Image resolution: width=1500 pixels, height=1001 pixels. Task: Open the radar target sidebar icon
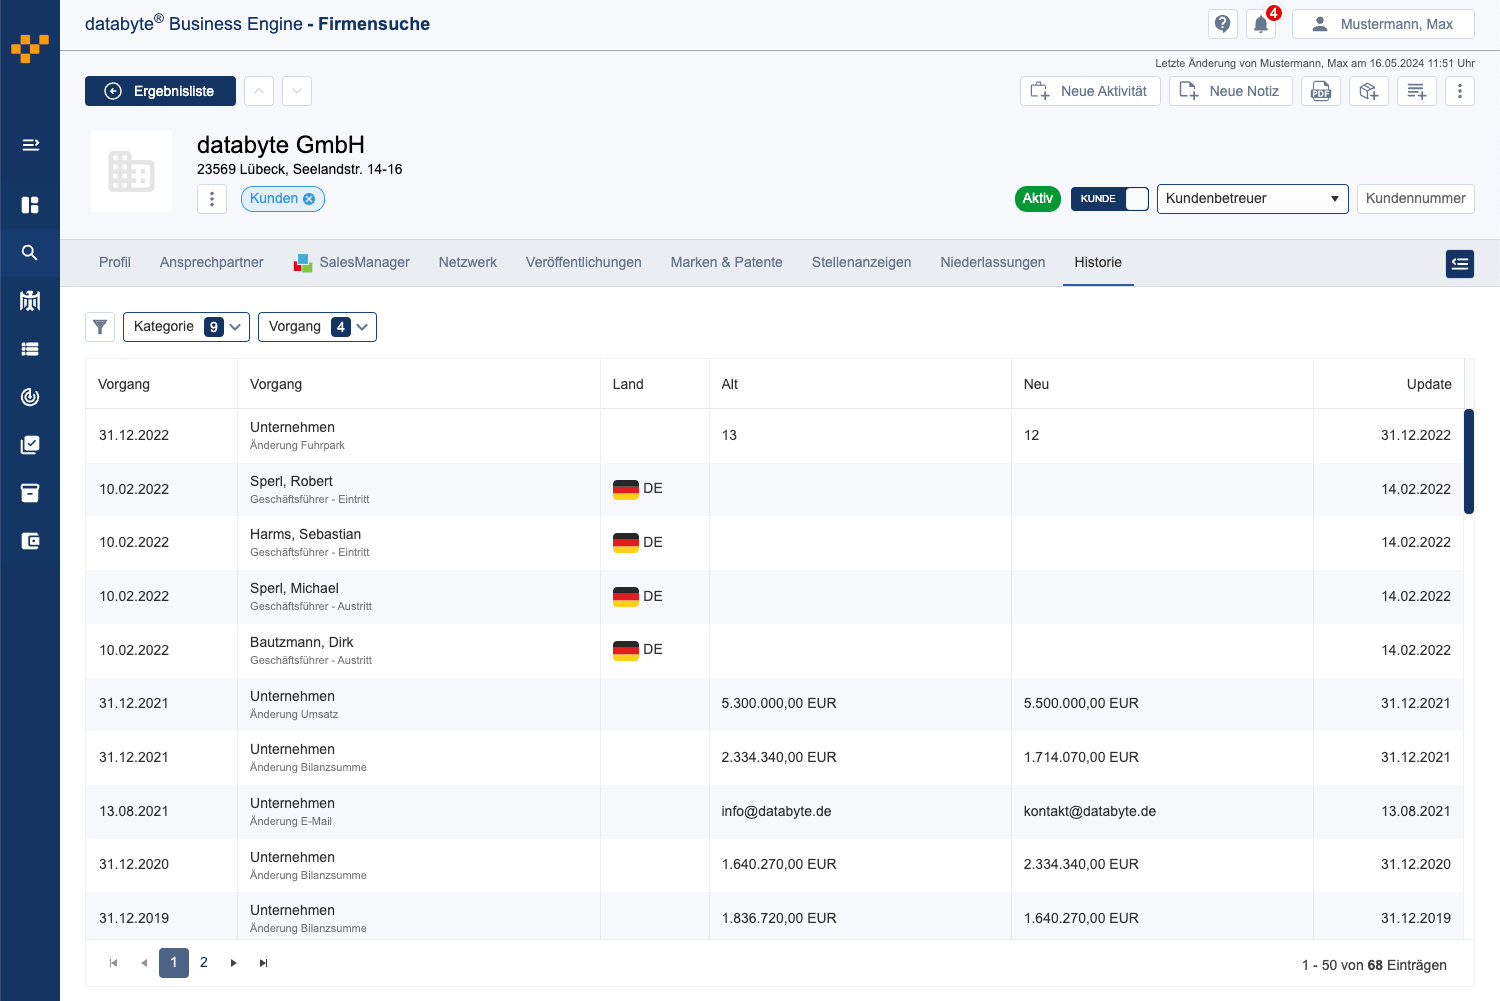tap(30, 397)
